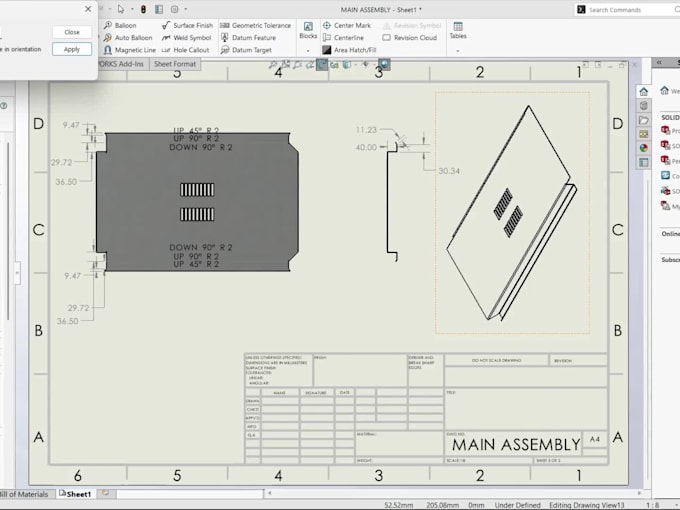Select the shaded flat pattern view
Image resolution: width=680 pixels, height=510 pixels.
point(197,202)
